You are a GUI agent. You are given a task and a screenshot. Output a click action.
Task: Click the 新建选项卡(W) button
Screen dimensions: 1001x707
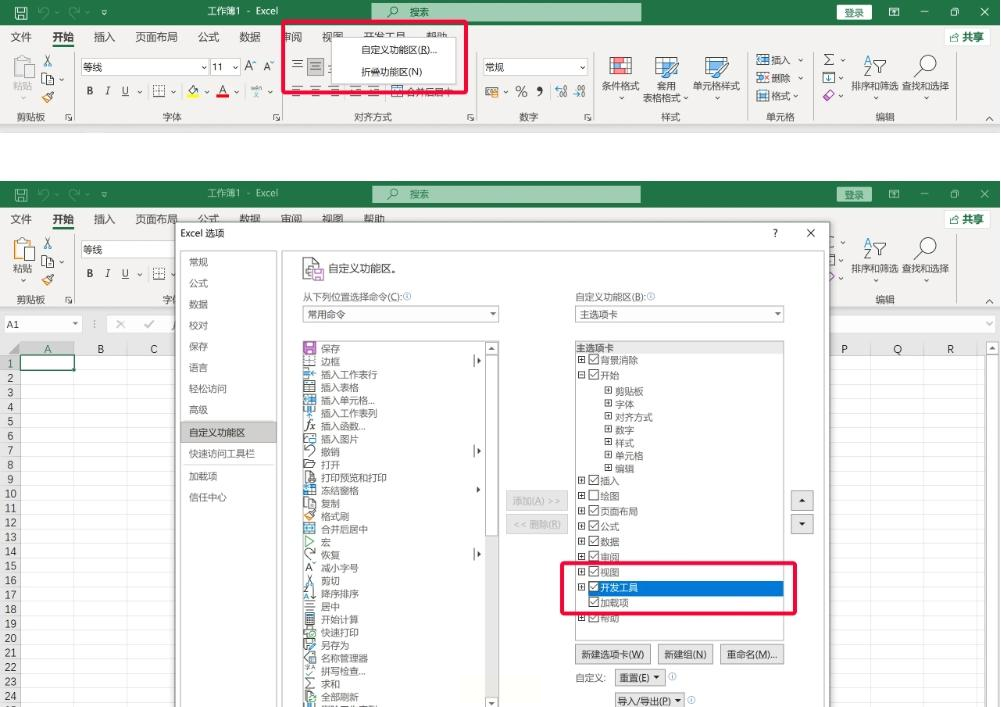pyautogui.click(x=612, y=655)
